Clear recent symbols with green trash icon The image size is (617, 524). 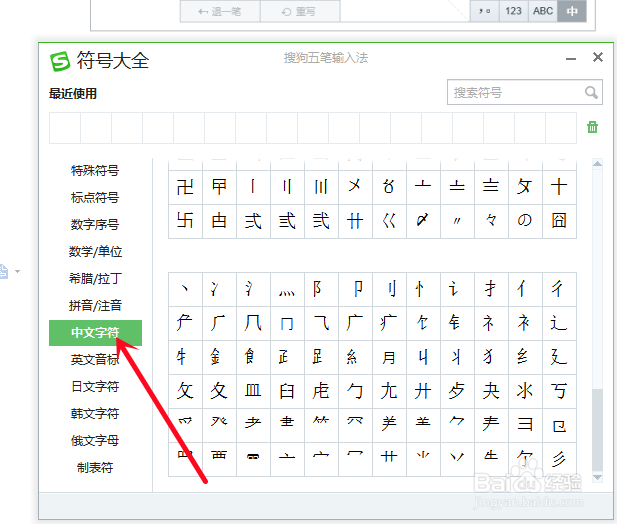(x=592, y=127)
